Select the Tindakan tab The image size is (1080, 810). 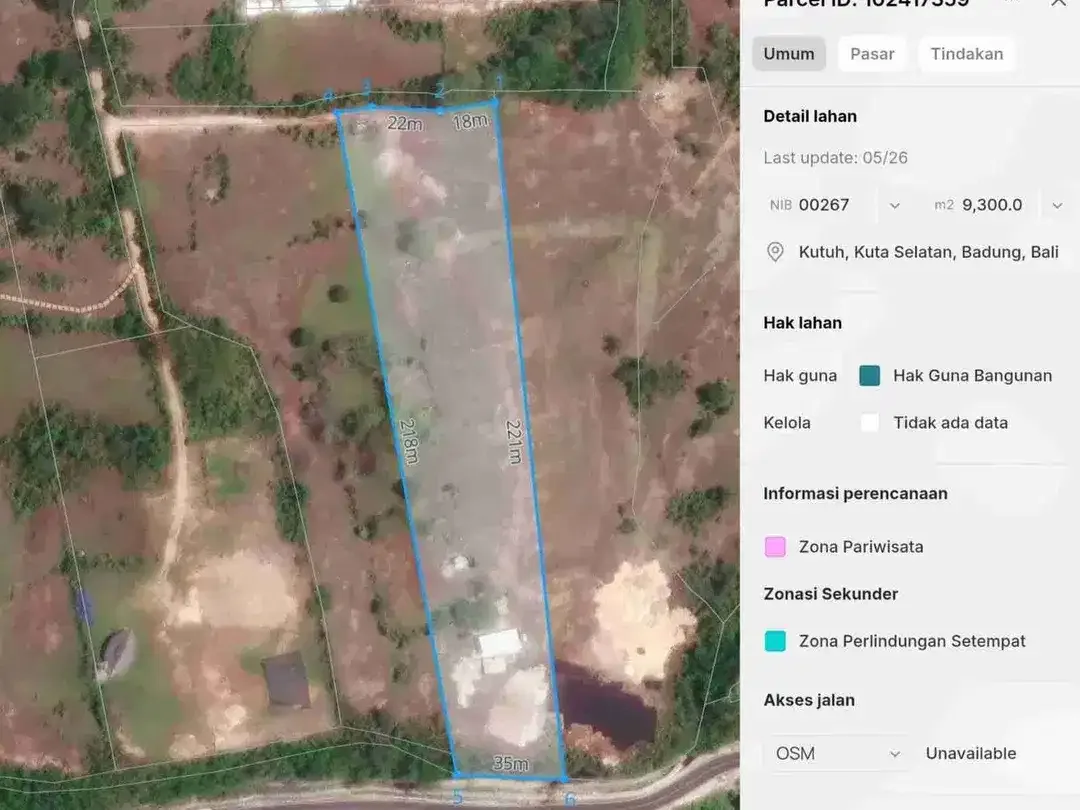(x=966, y=54)
